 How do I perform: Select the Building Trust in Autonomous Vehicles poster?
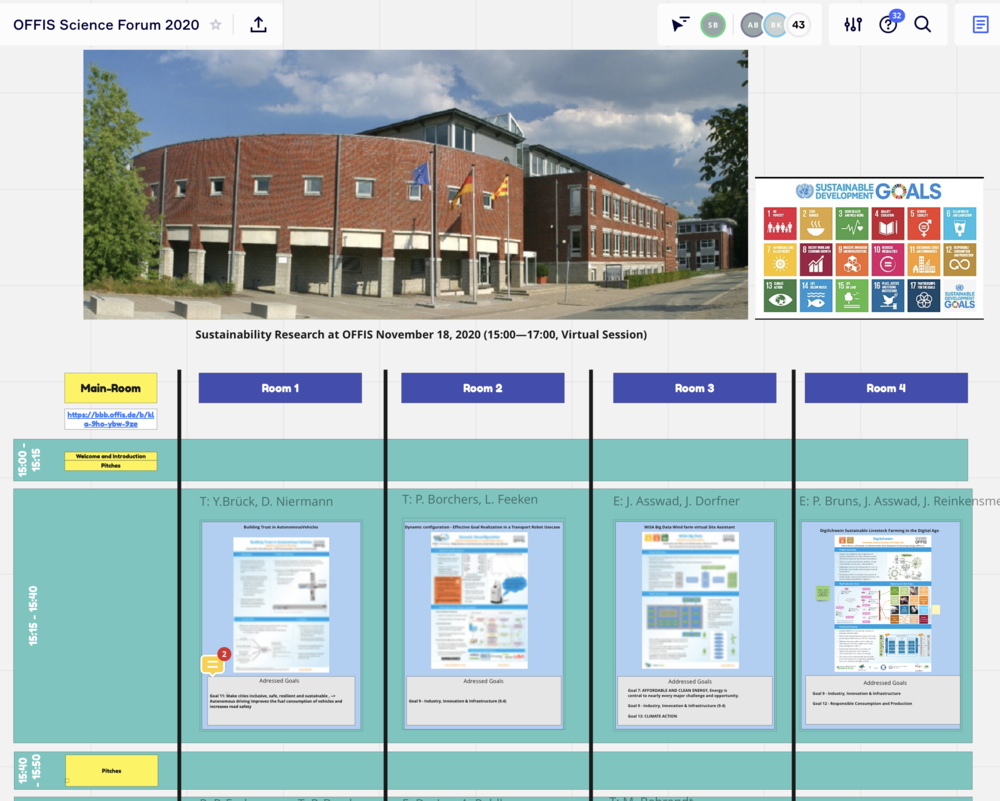click(x=280, y=600)
